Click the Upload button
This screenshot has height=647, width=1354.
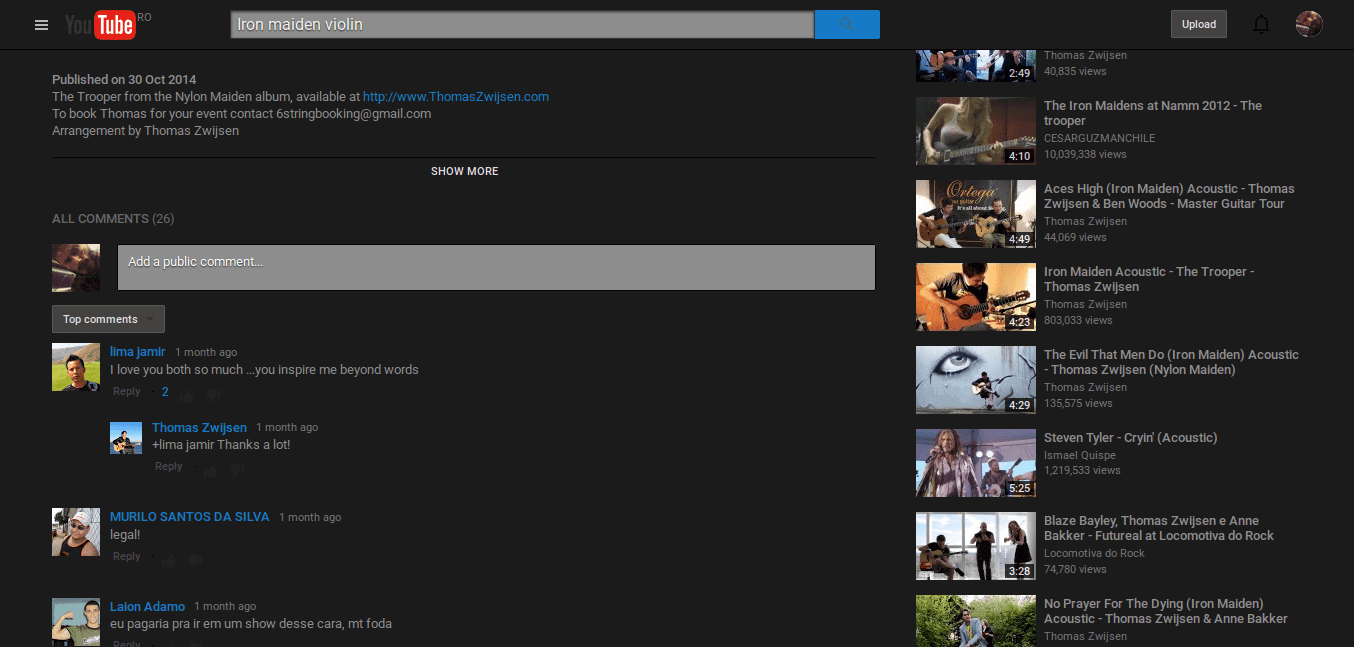(x=1198, y=25)
